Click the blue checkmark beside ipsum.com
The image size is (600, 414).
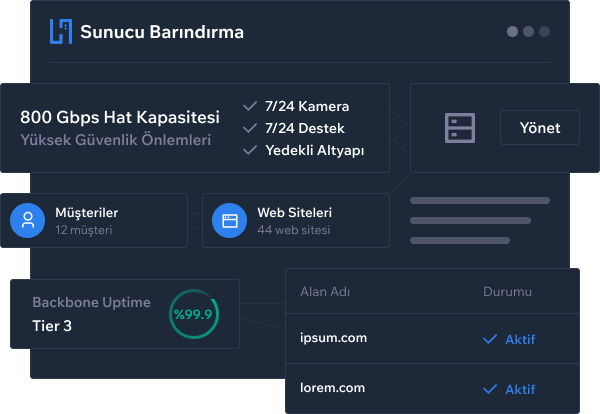490,339
